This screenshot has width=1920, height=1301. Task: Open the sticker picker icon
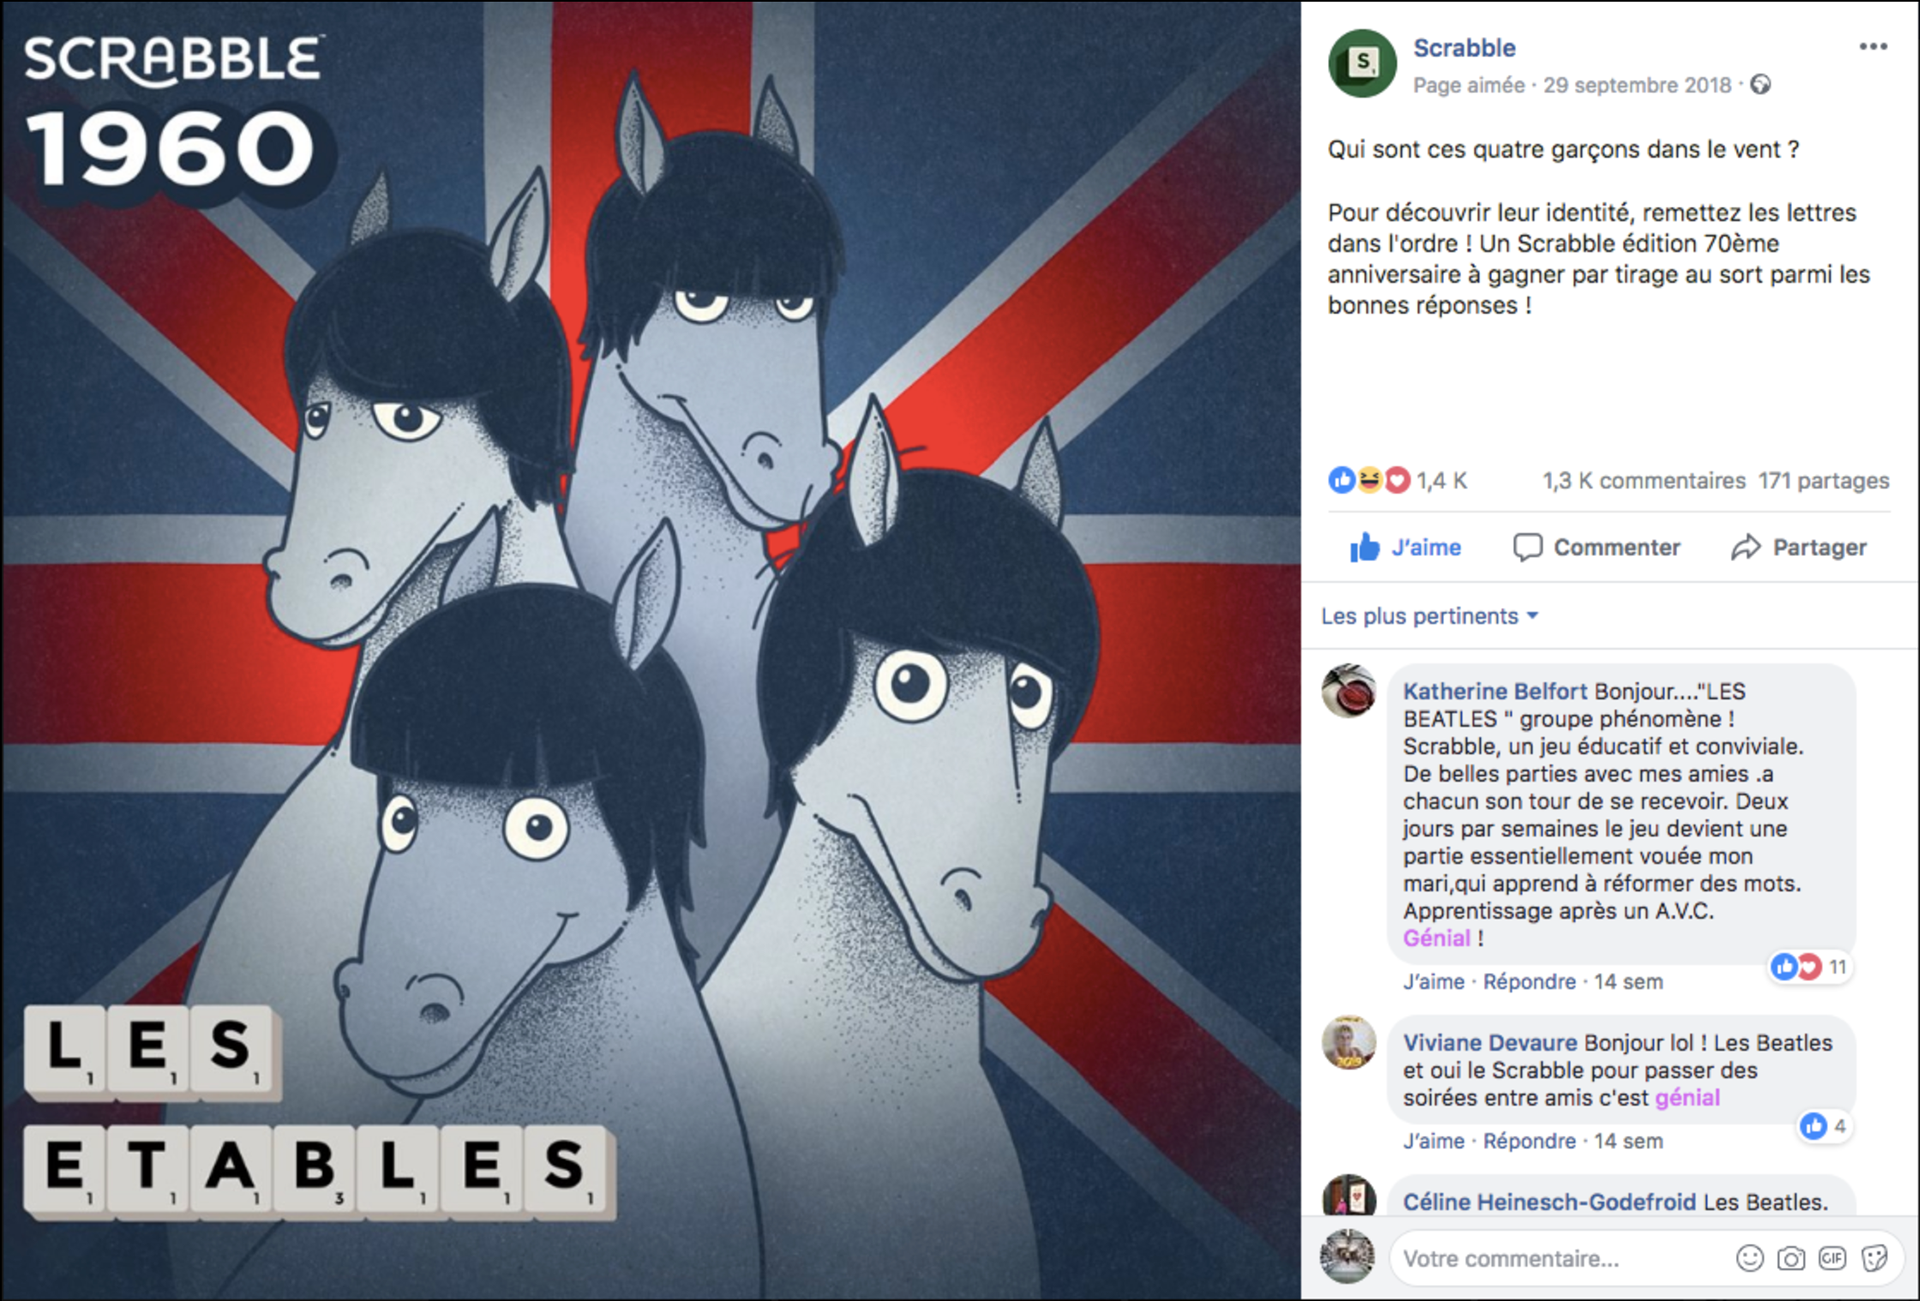coord(1874,1258)
